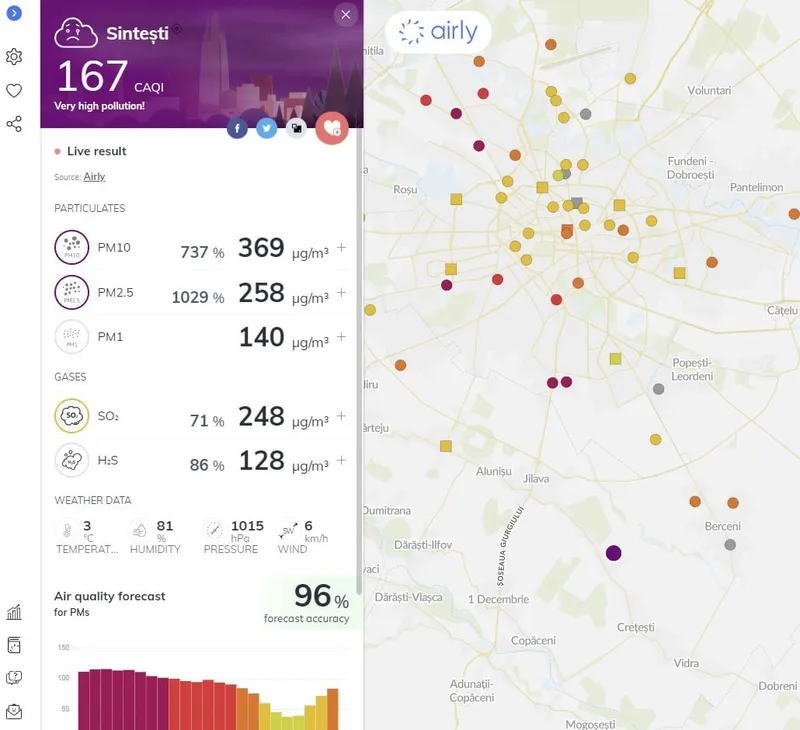
Task: Click the tallest dark-red forecast bar
Action: point(100,698)
